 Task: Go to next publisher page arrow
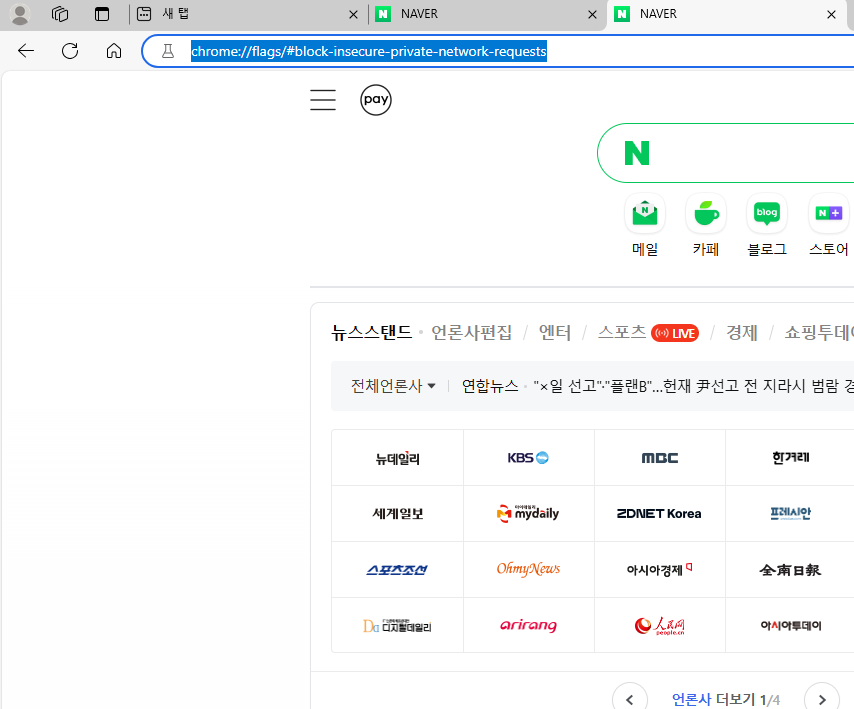(x=822, y=699)
